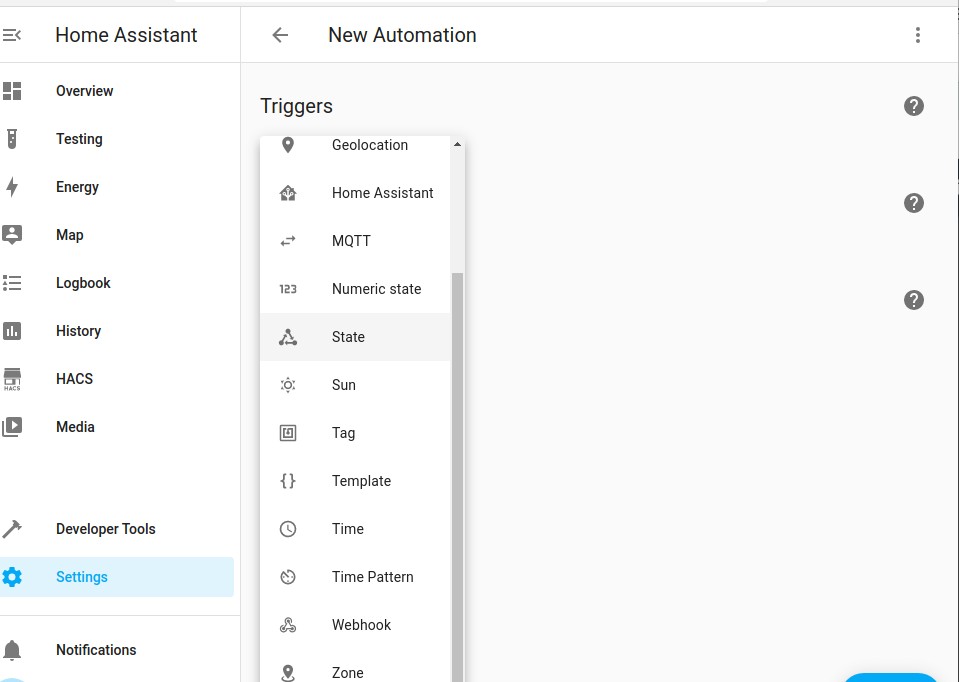This screenshot has height=682, width=959.
Task: Collapse the sidebar with hamburger icon
Action: [12, 35]
